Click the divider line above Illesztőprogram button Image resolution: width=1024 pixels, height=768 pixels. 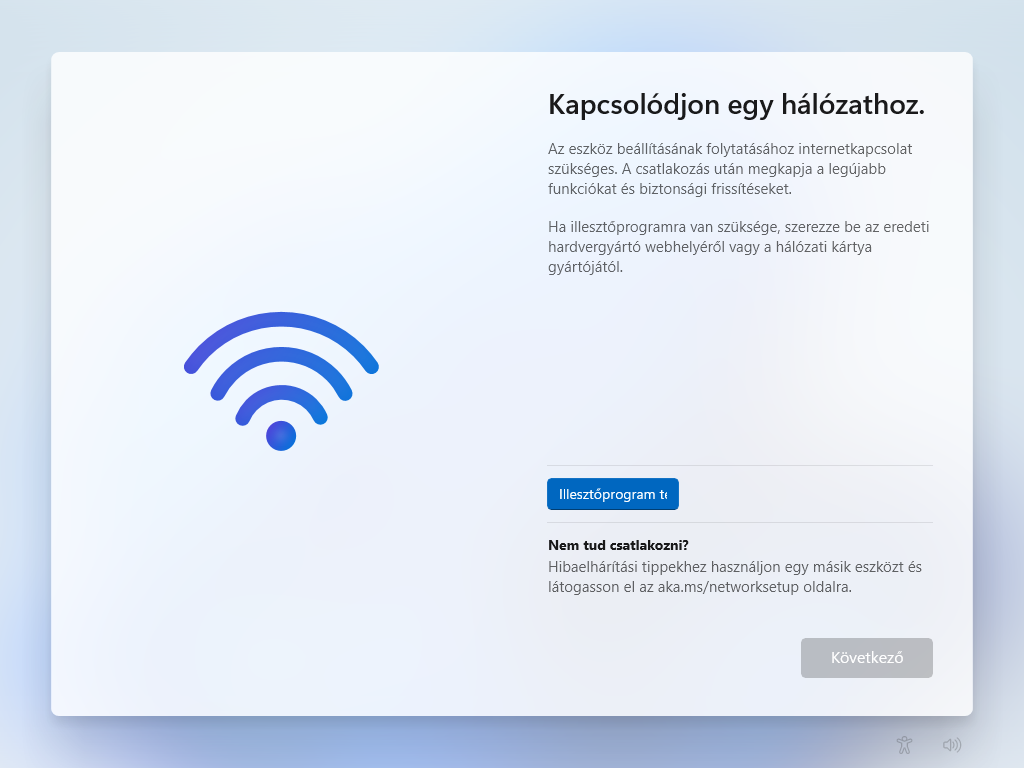point(739,466)
